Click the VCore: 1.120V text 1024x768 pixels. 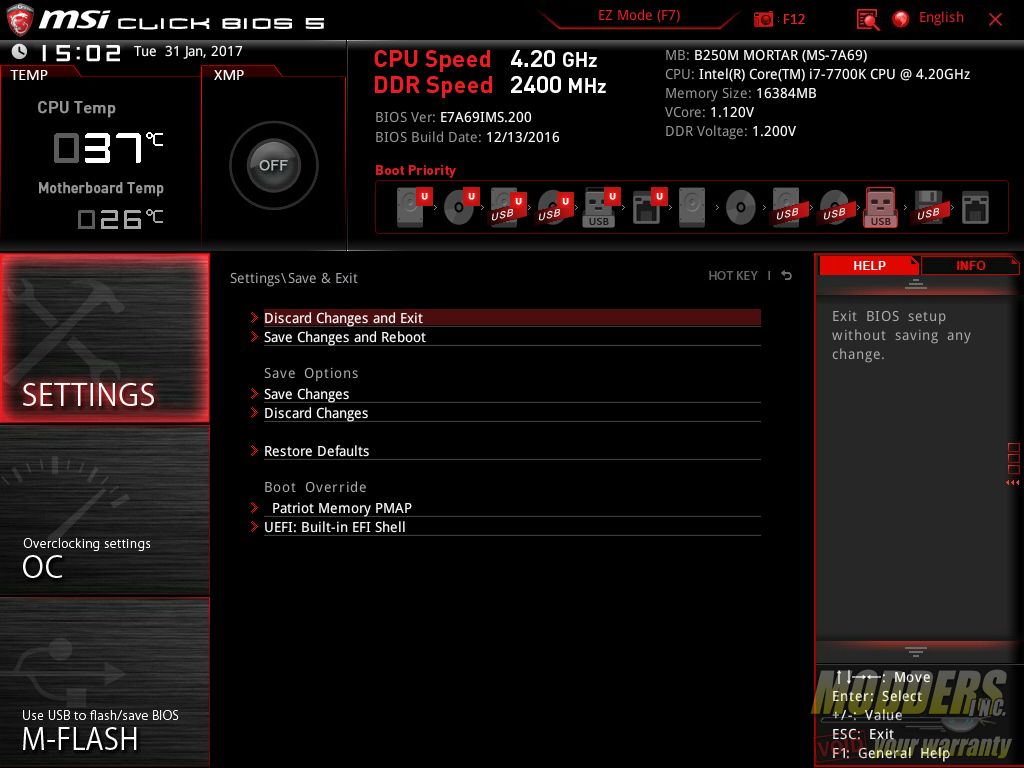coord(709,112)
